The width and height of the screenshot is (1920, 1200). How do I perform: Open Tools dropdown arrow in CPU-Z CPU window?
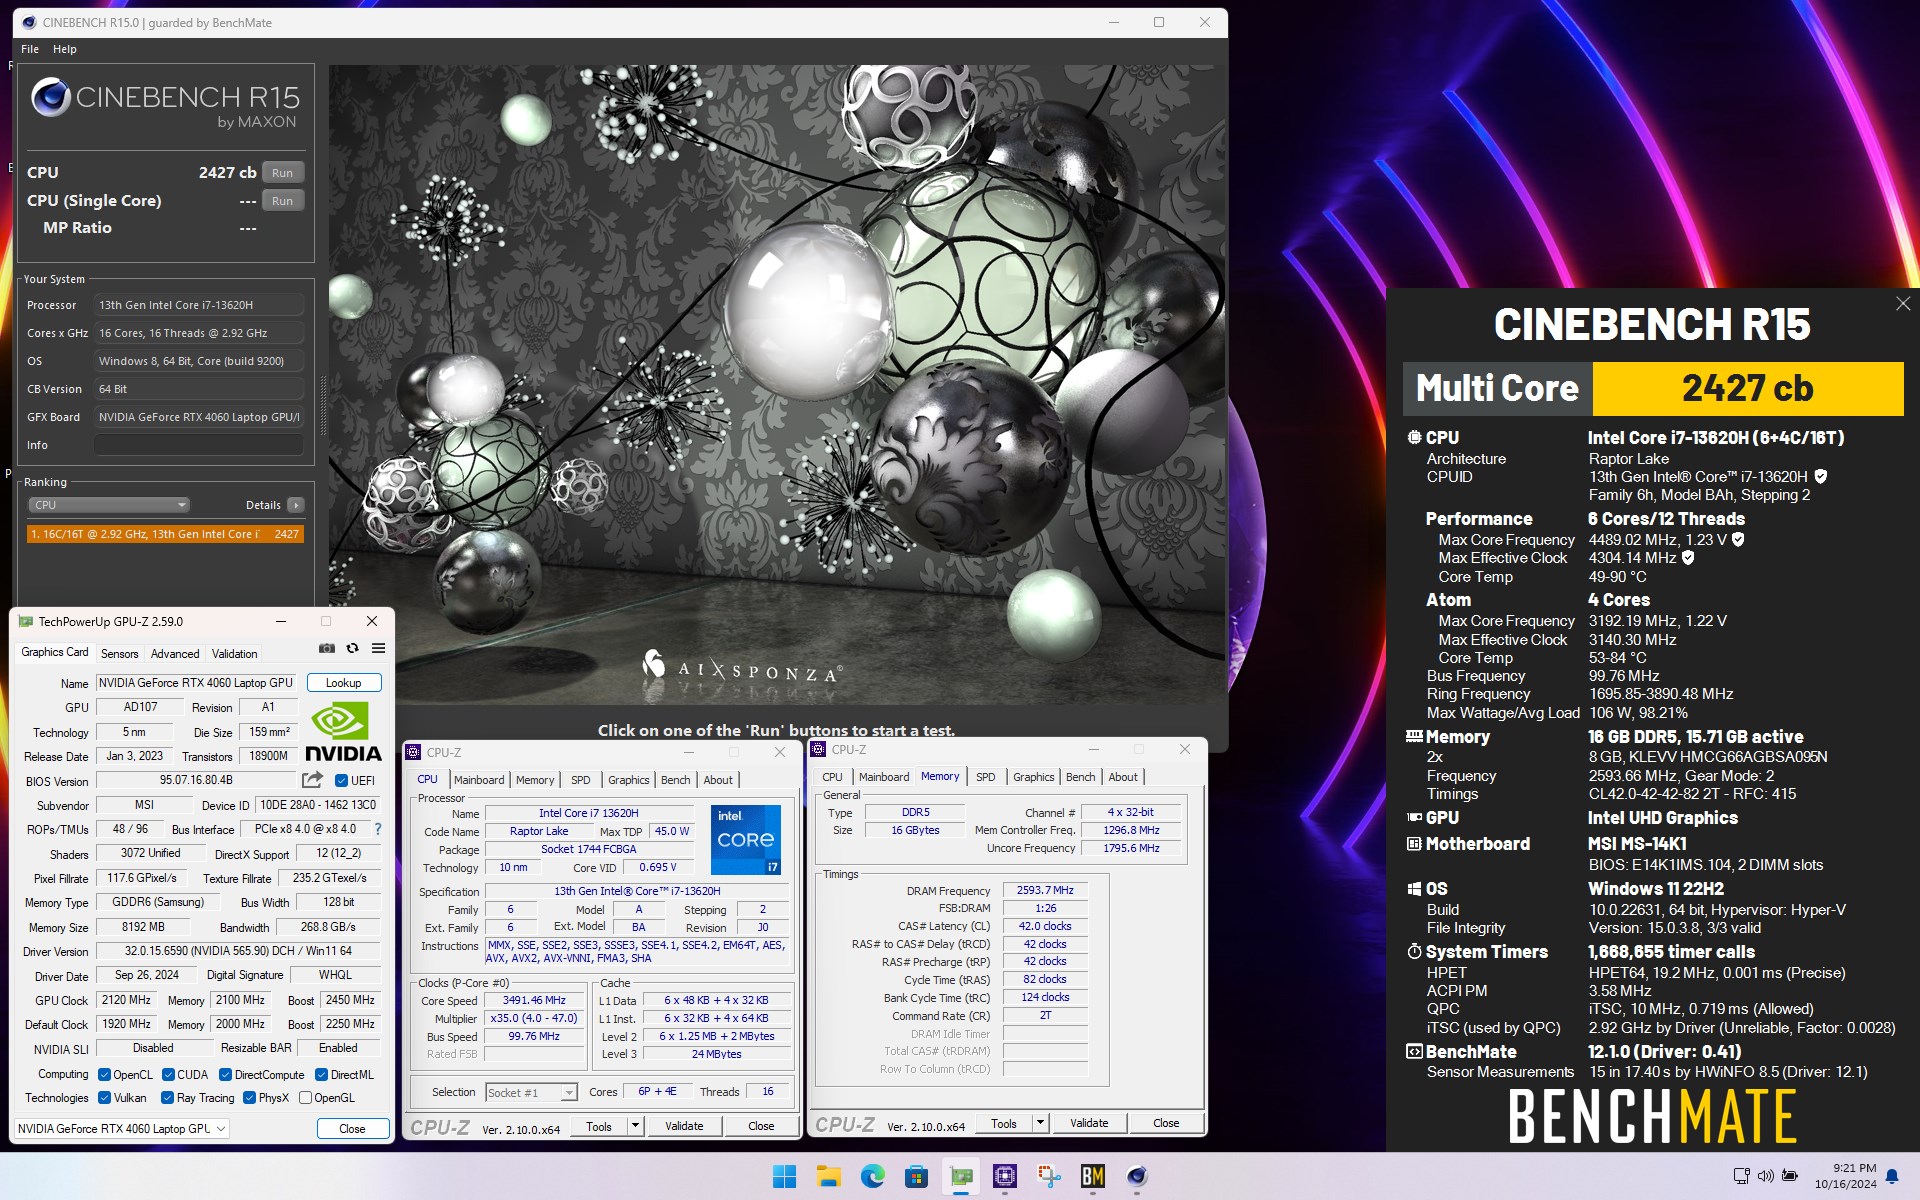(x=635, y=1126)
